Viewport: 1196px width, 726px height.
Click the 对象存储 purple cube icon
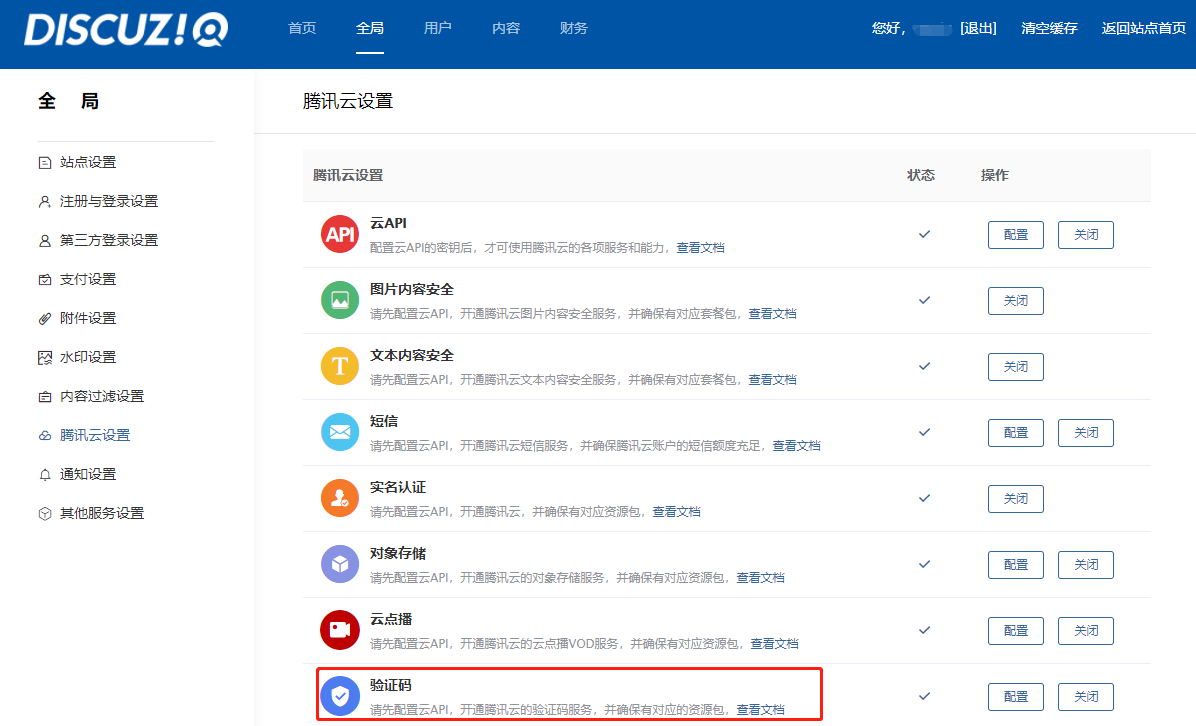coord(340,564)
